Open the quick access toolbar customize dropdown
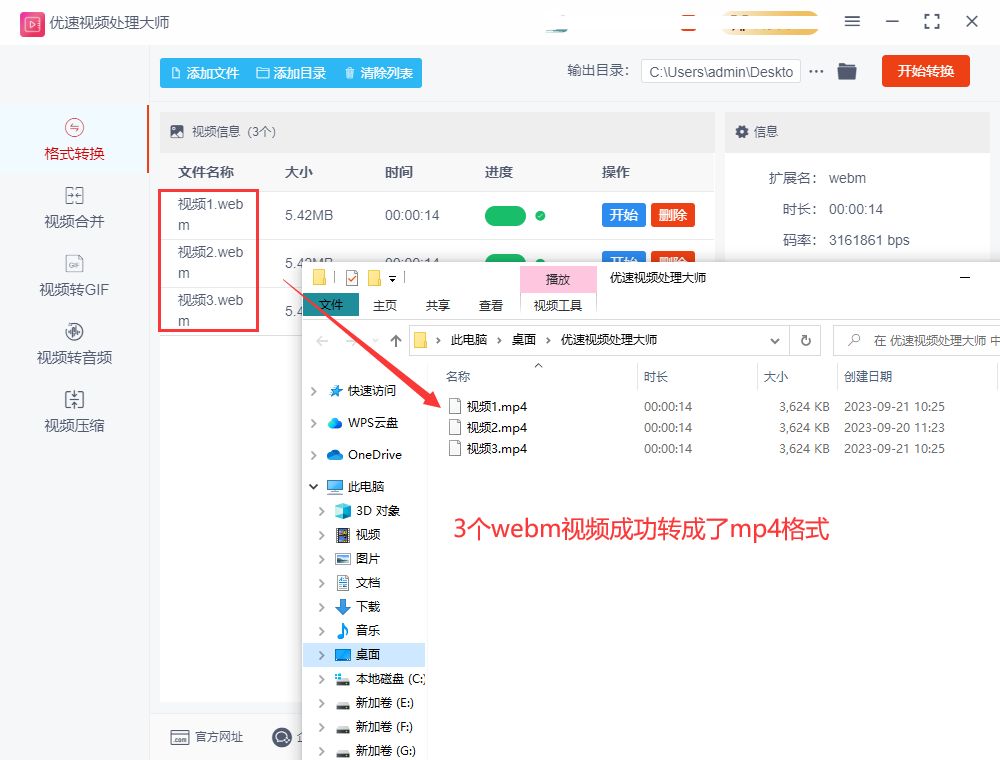 pos(392,279)
